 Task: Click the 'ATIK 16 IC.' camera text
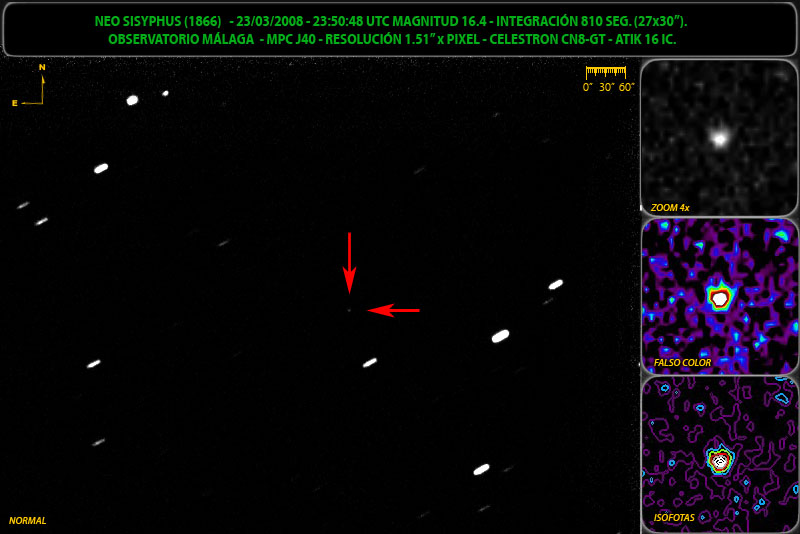tap(645, 39)
